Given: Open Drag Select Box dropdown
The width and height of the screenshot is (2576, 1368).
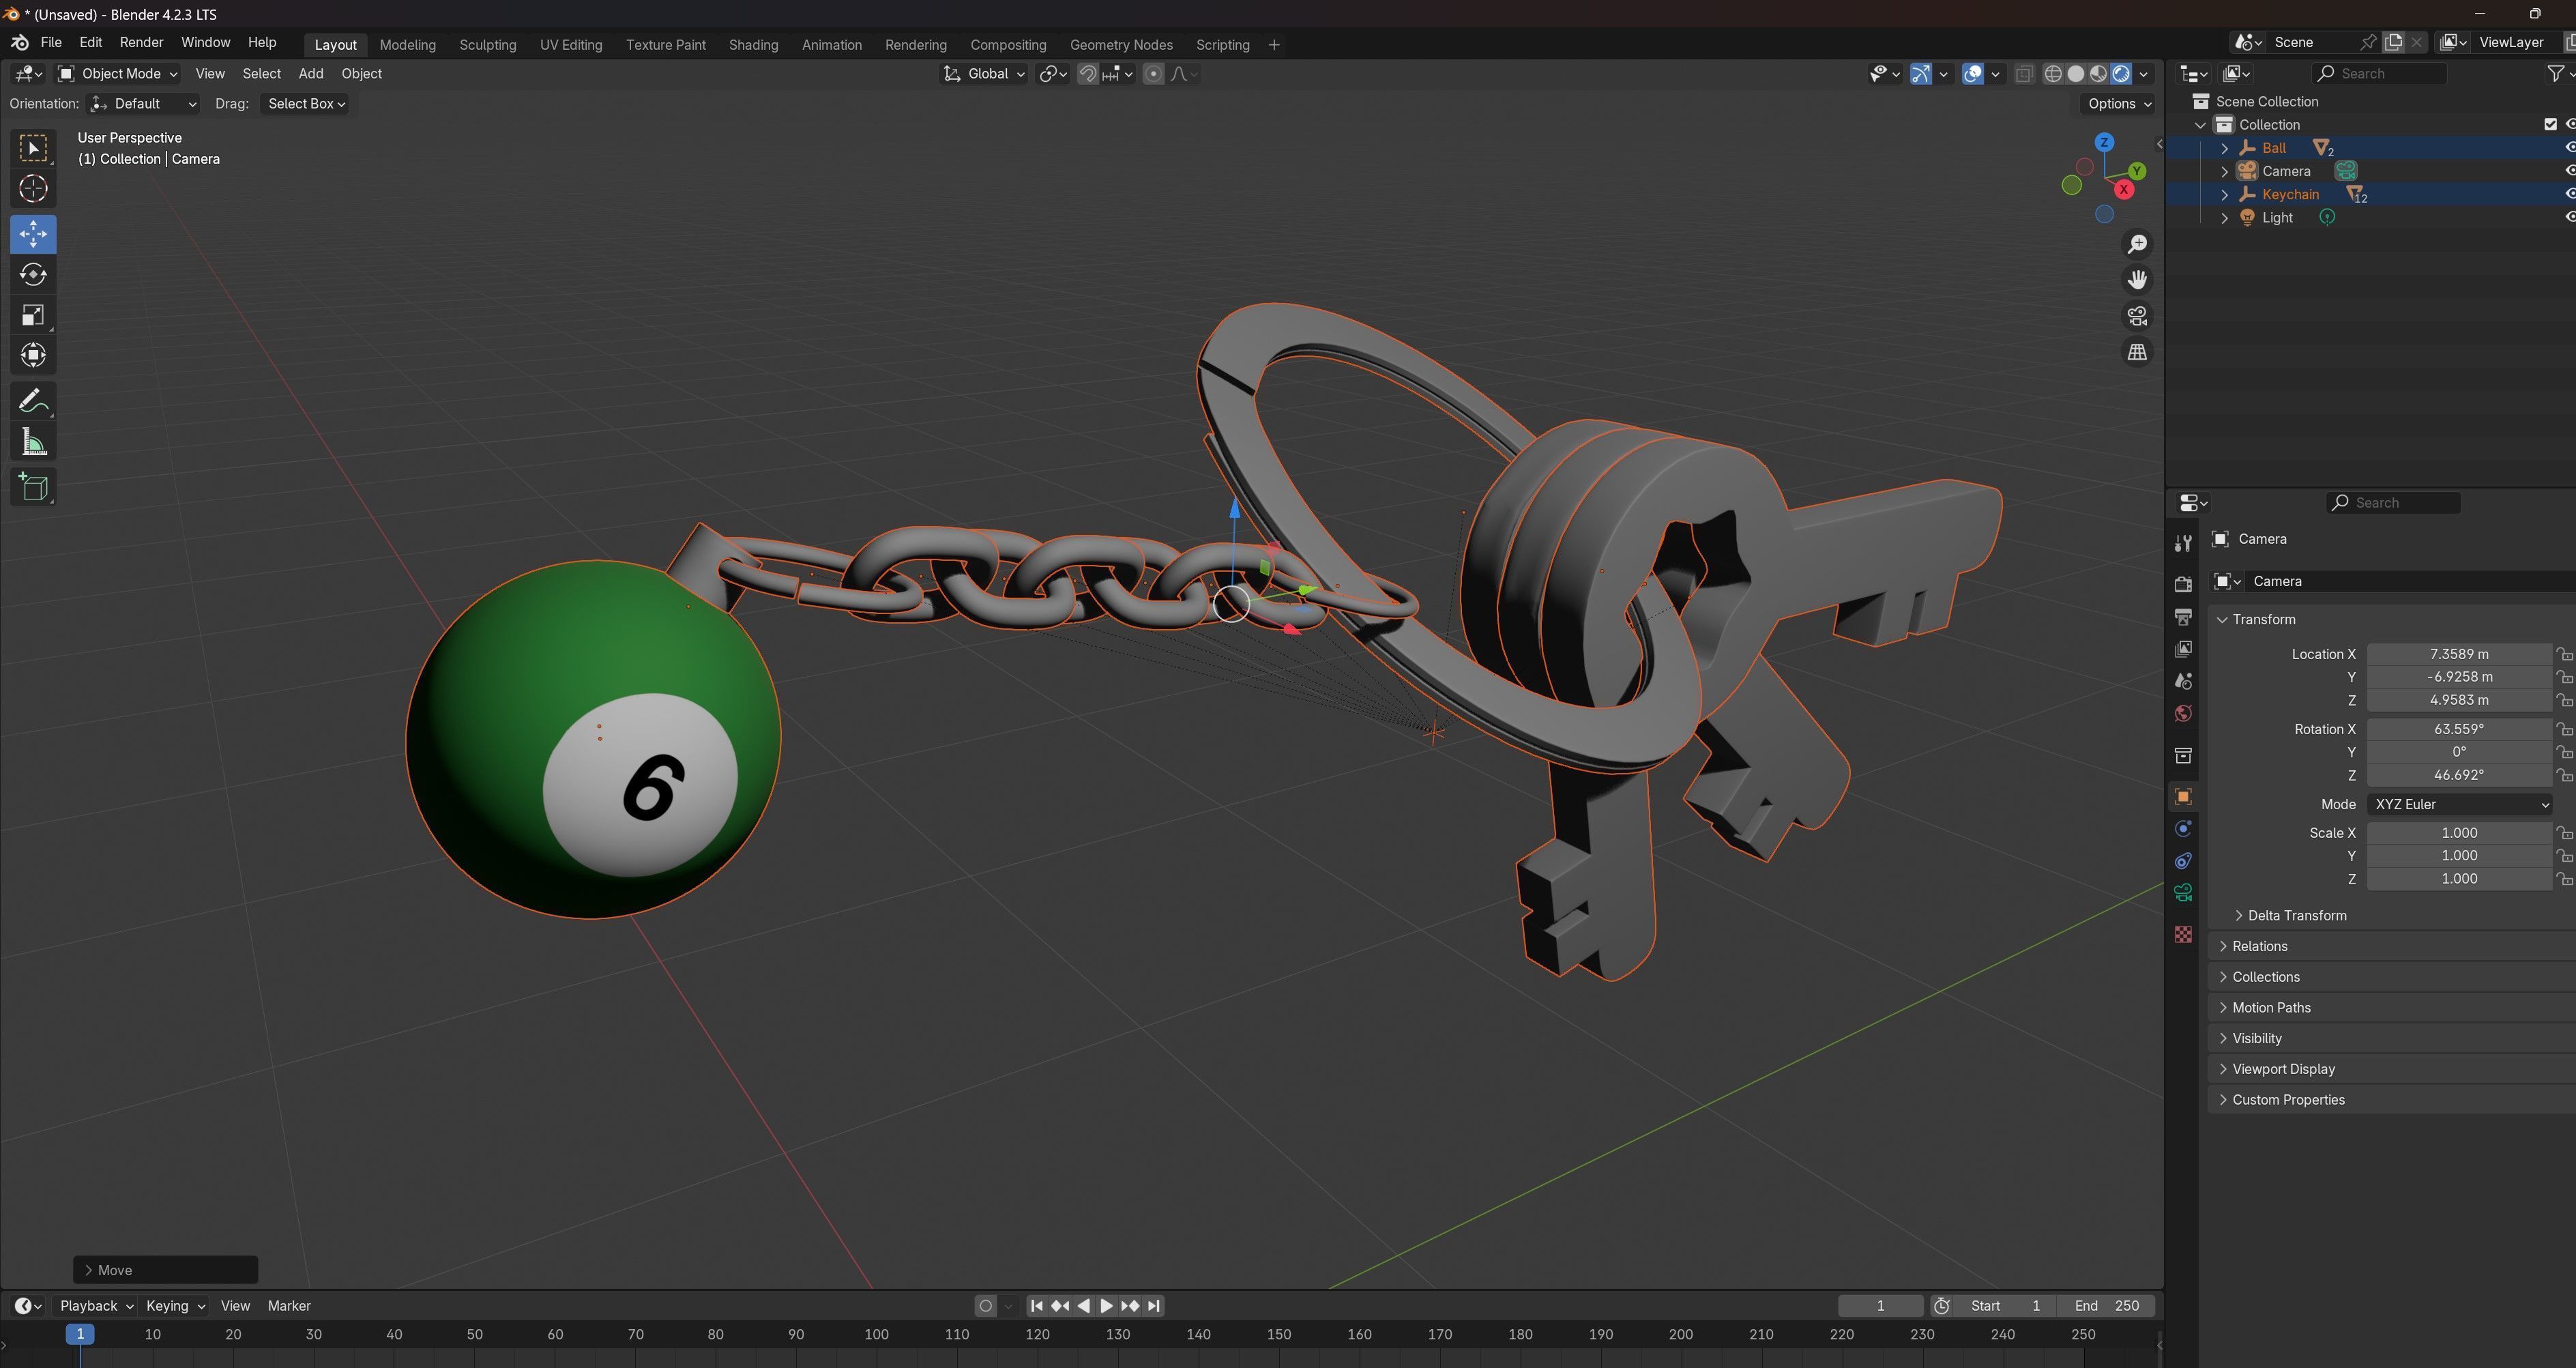Looking at the screenshot, I should click(305, 104).
